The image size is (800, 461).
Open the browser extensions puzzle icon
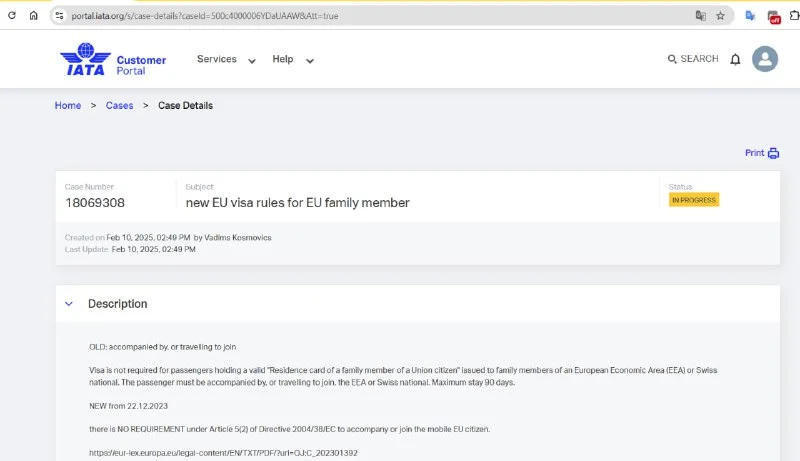click(x=797, y=16)
